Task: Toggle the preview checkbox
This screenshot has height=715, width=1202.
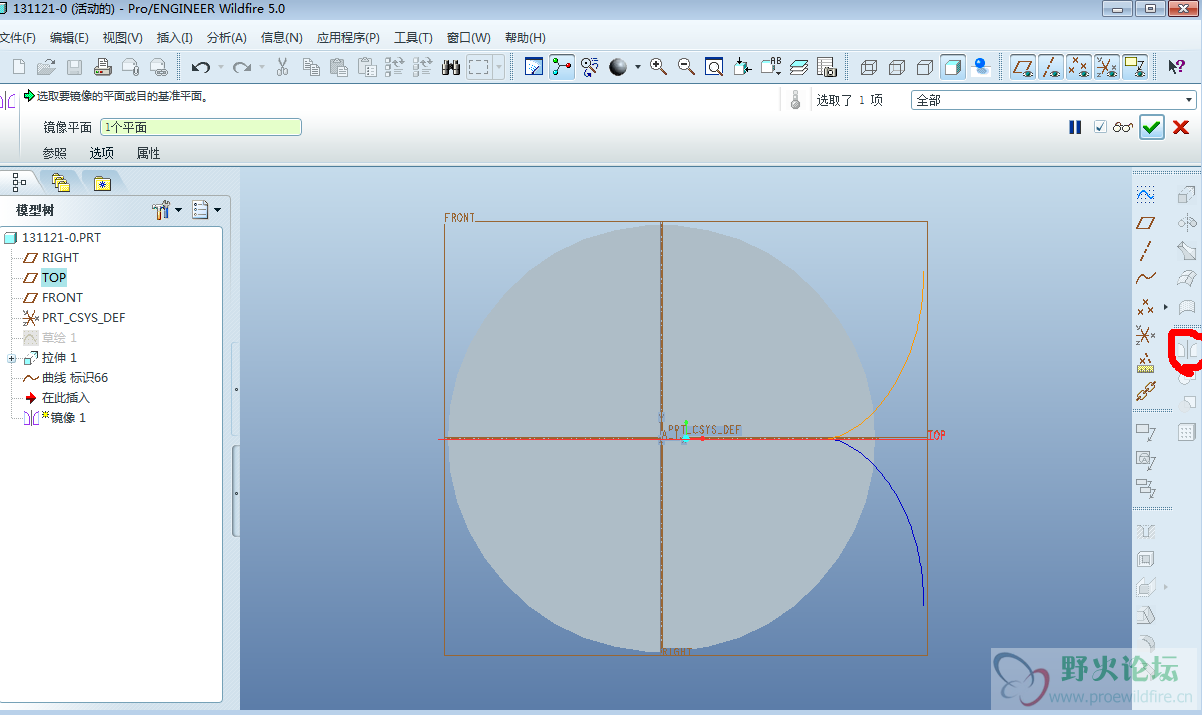Action: [1100, 127]
